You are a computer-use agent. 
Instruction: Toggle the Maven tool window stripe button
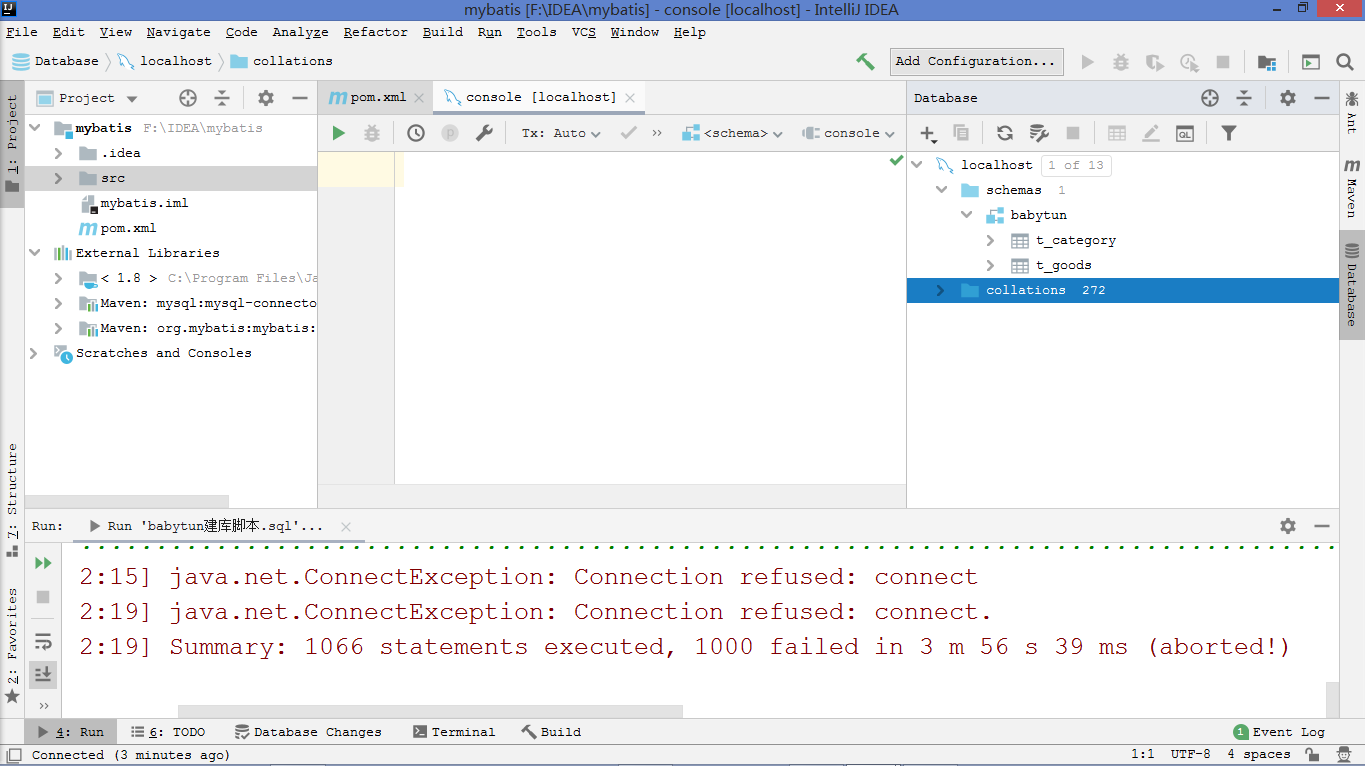coord(1352,188)
